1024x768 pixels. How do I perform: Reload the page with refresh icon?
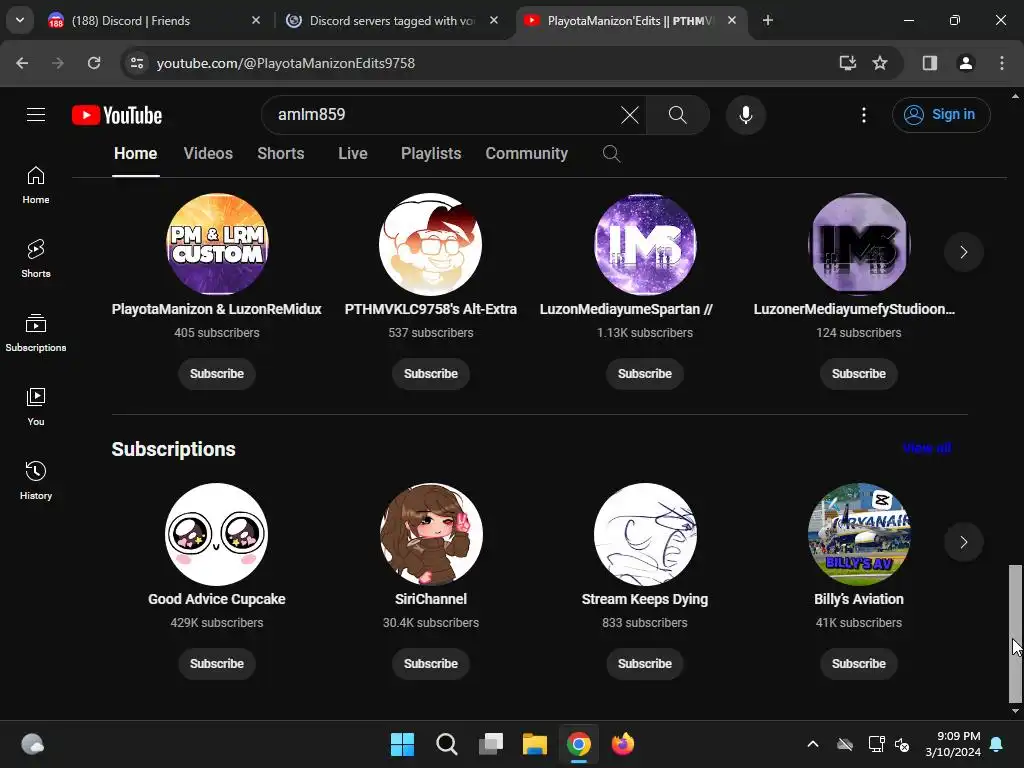[94, 63]
